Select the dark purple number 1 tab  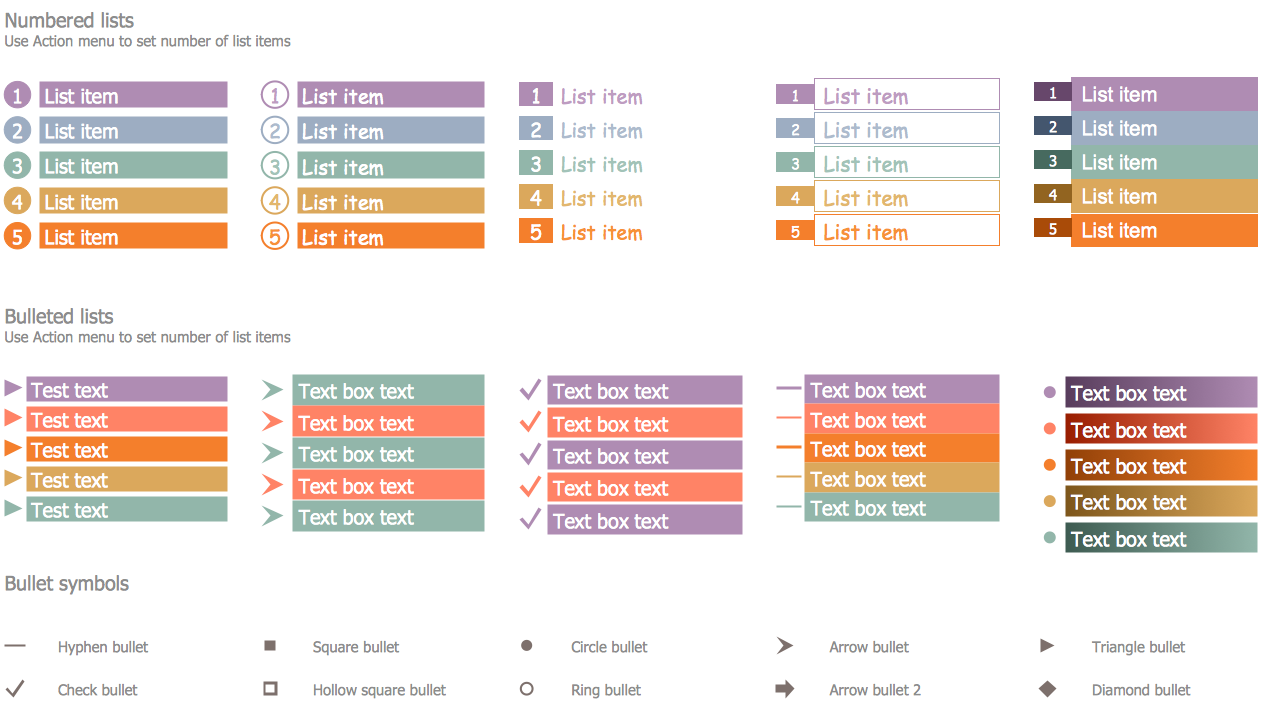(1052, 93)
